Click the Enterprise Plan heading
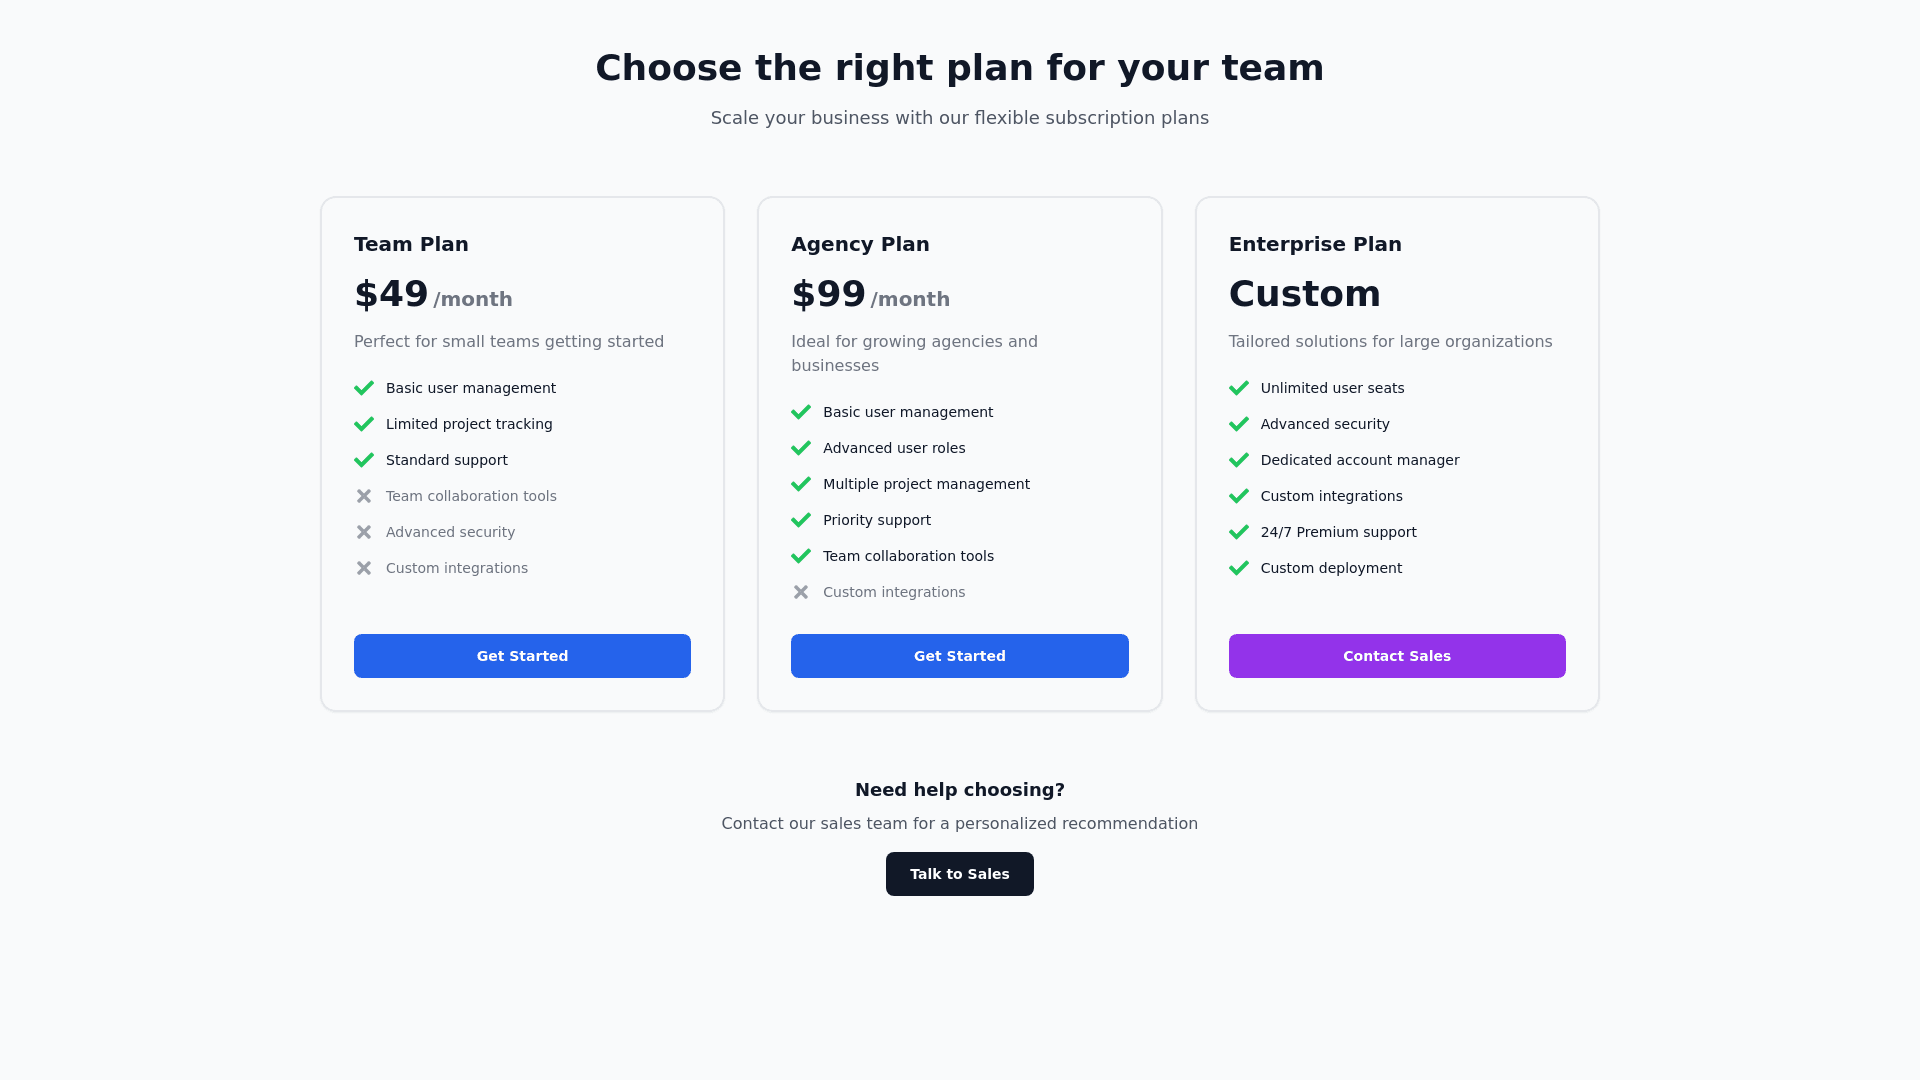Viewport: 1920px width, 1080px height. tap(1315, 244)
